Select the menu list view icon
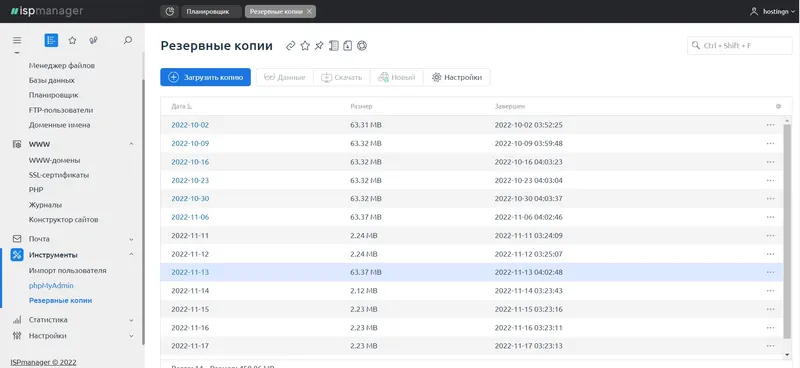The image size is (800, 368). 51,40
